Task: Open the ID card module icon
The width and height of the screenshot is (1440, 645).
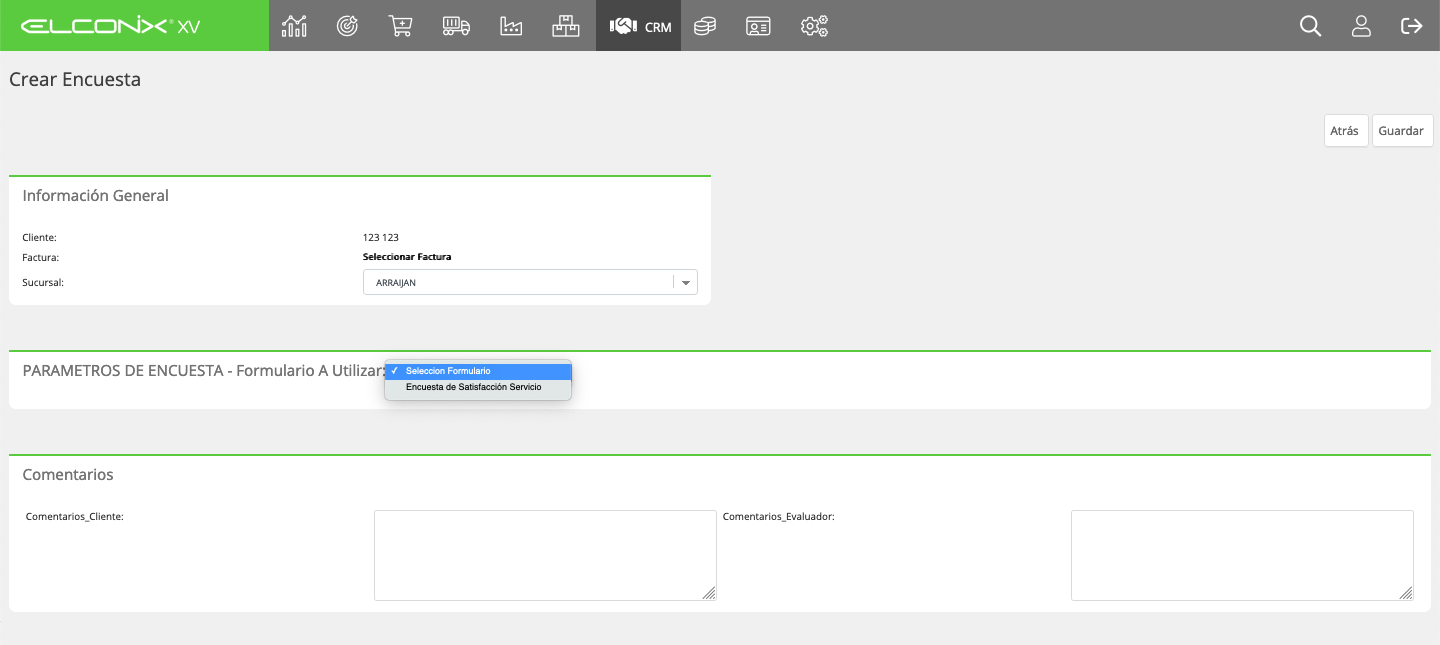Action: (758, 26)
